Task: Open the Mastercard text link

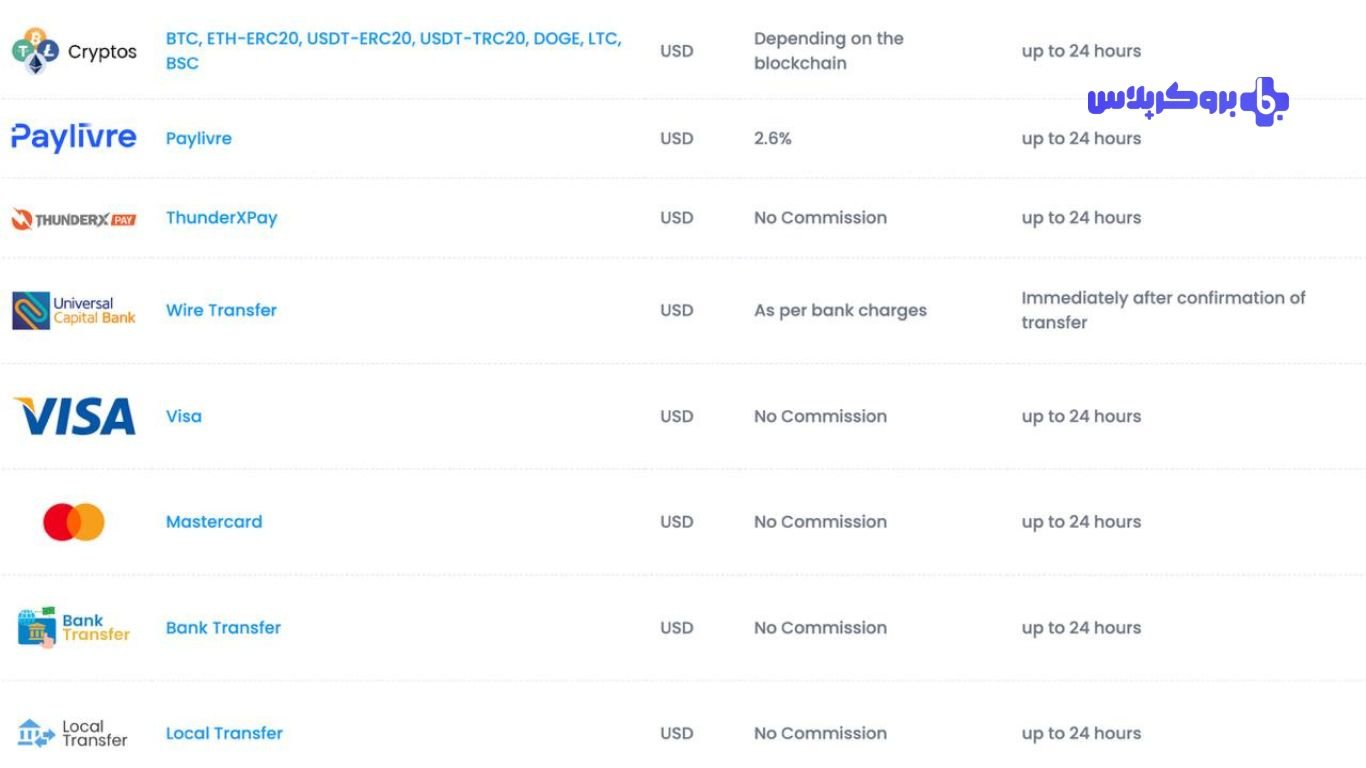Action: point(214,522)
